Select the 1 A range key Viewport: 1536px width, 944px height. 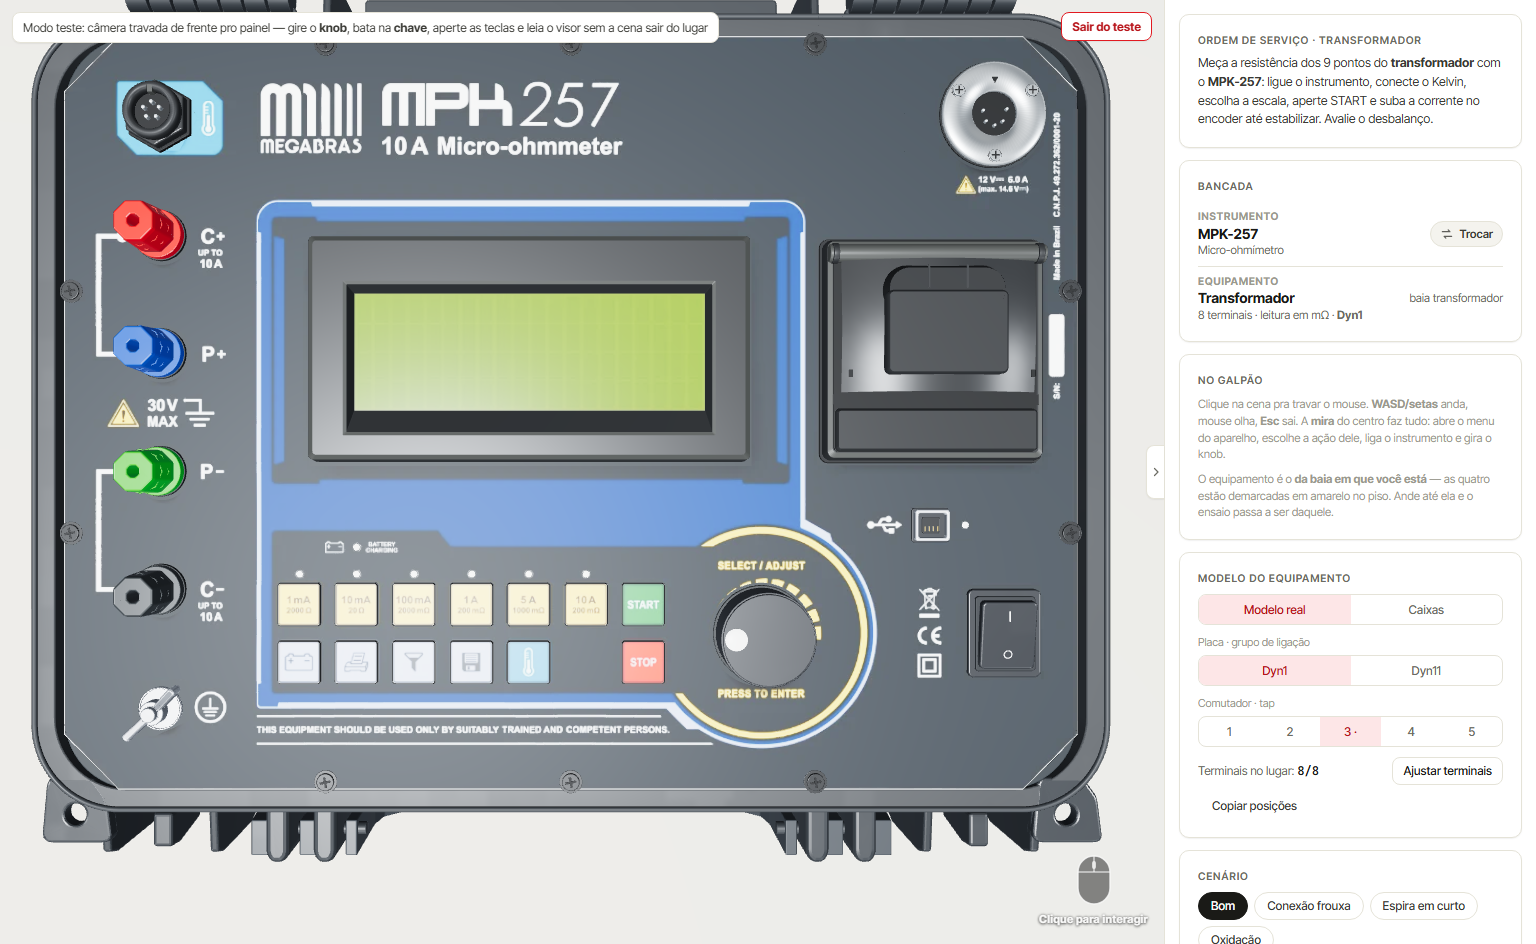[471, 604]
